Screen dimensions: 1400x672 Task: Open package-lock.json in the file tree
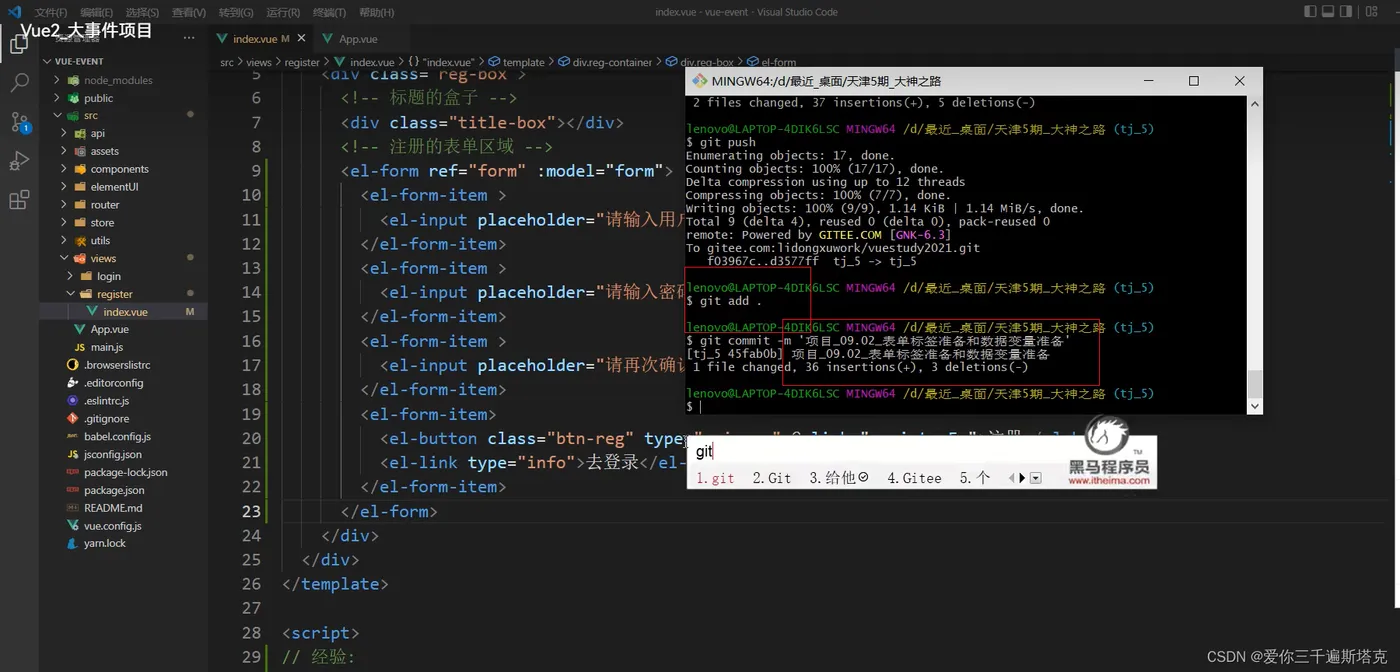[125, 472]
